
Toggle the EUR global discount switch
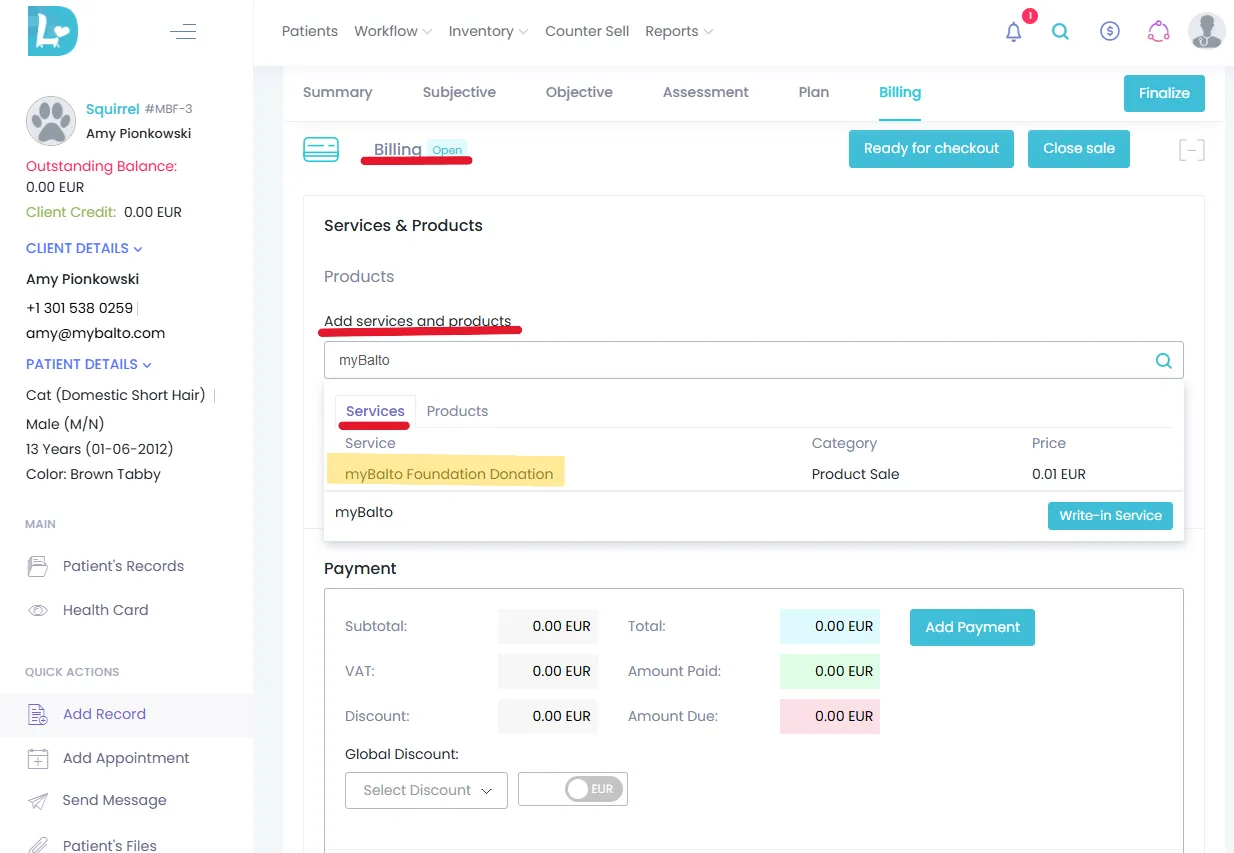coord(594,789)
